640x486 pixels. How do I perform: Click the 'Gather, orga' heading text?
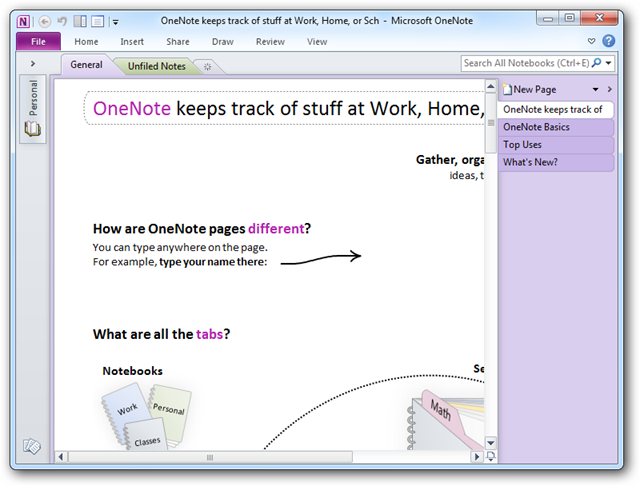[x=450, y=160]
